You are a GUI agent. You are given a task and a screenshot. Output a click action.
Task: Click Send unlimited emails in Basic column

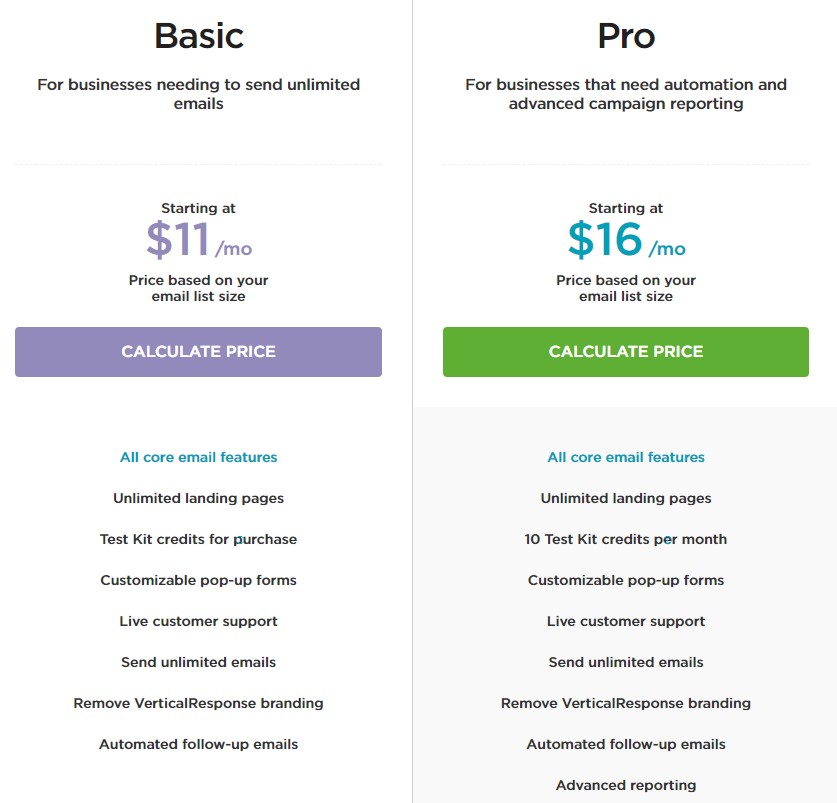point(199,662)
